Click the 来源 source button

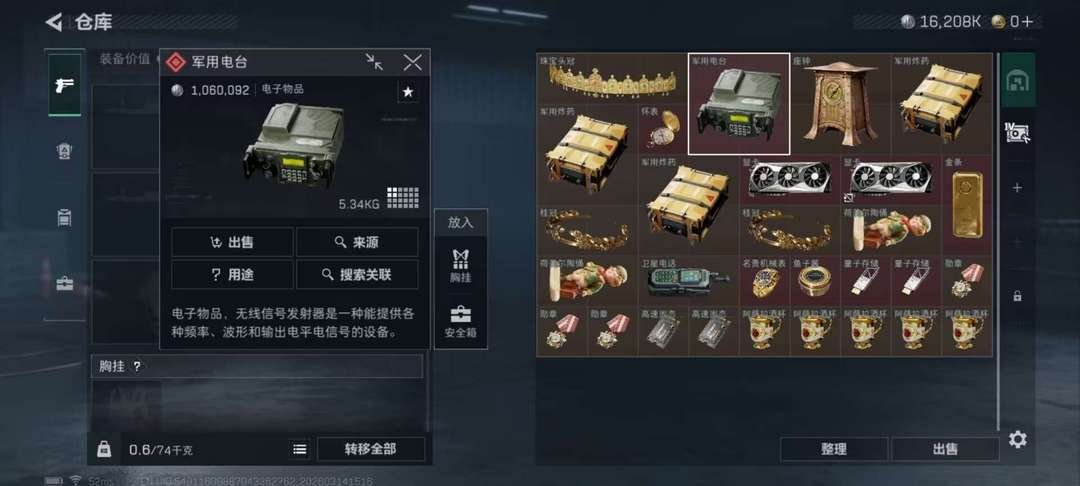point(357,242)
